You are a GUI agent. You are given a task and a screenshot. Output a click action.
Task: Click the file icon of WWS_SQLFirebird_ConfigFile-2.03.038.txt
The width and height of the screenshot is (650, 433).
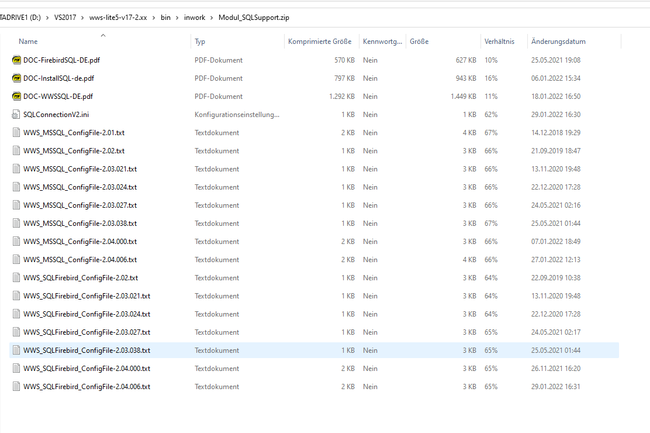[16, 351]
